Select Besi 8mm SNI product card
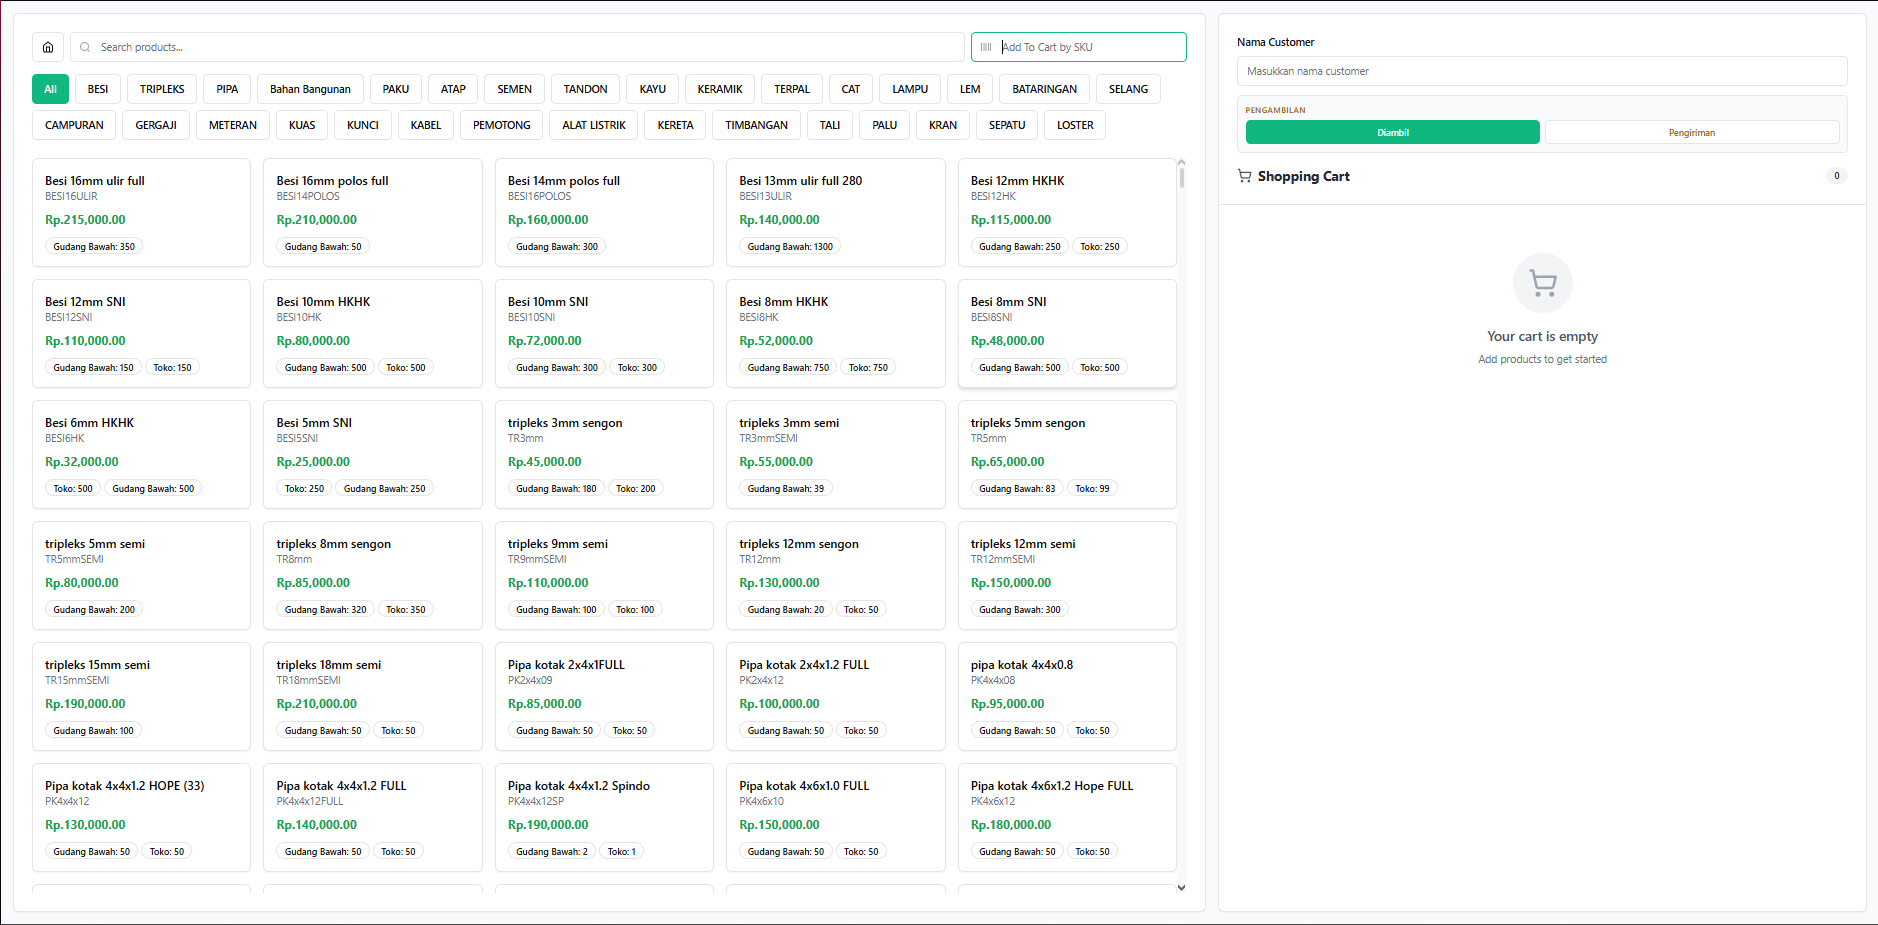Image resolution: width=1878 pixels, height=925 pixels. coord(1067,333)
